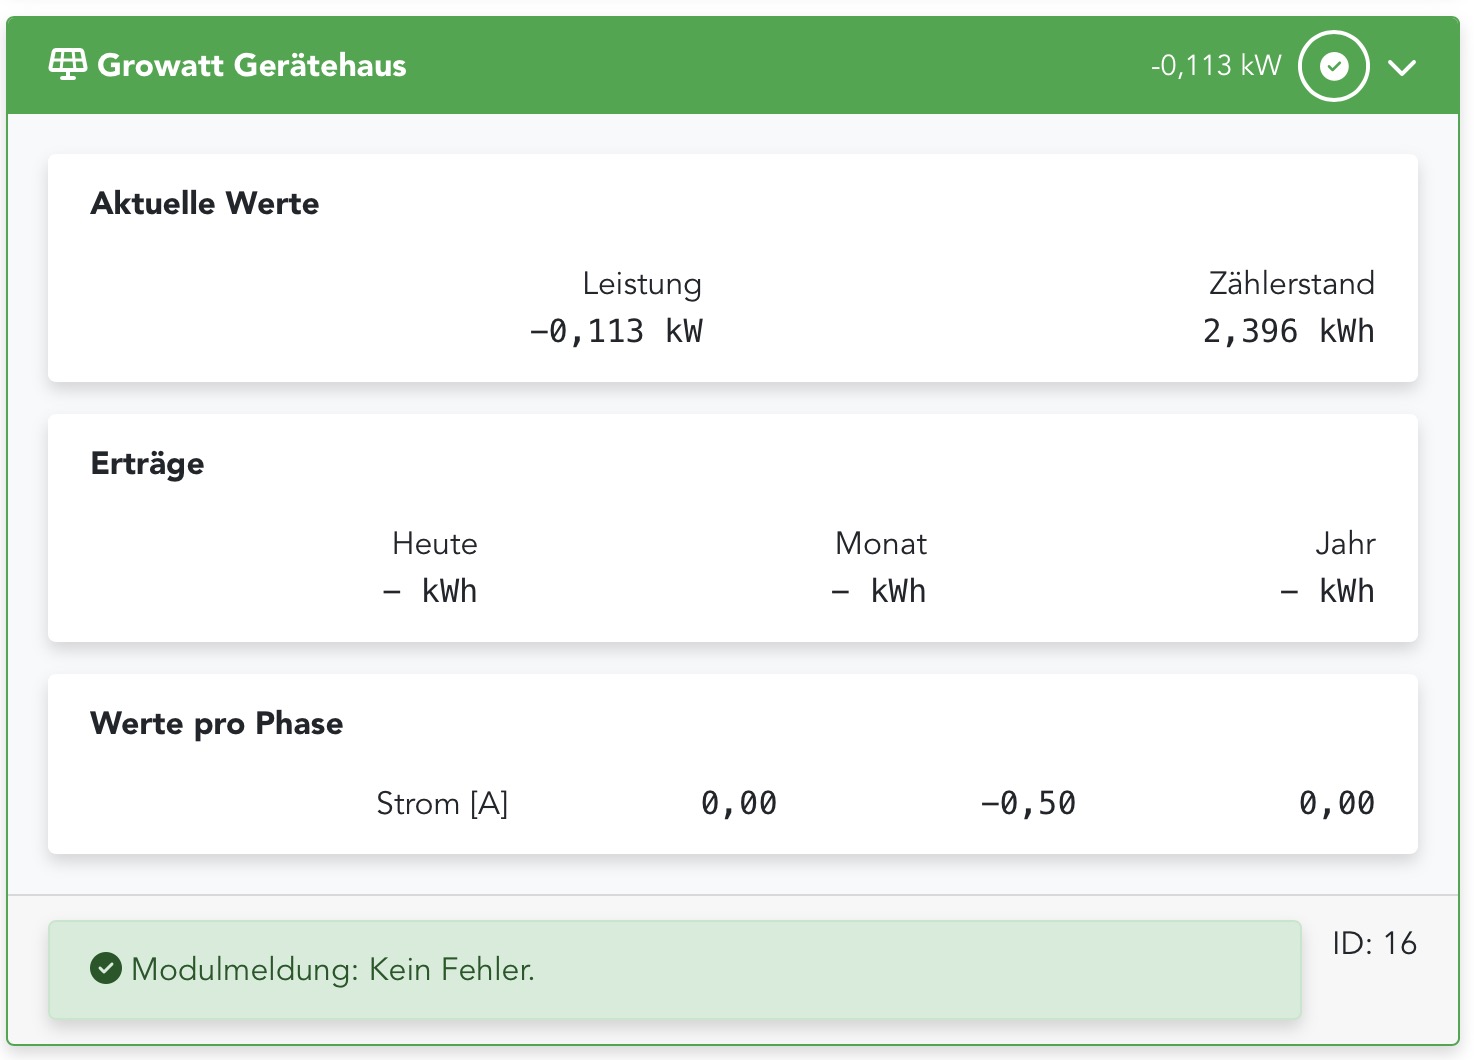Click the second phase current -0,50
This screenshot has height=1060, width=1474.
1028,803
